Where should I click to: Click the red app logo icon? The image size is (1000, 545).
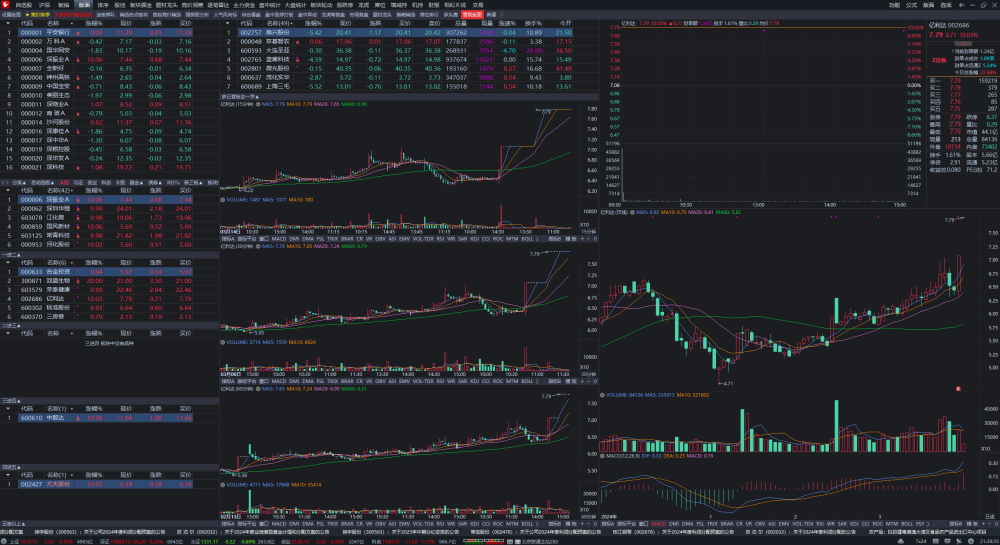point(5,4)
